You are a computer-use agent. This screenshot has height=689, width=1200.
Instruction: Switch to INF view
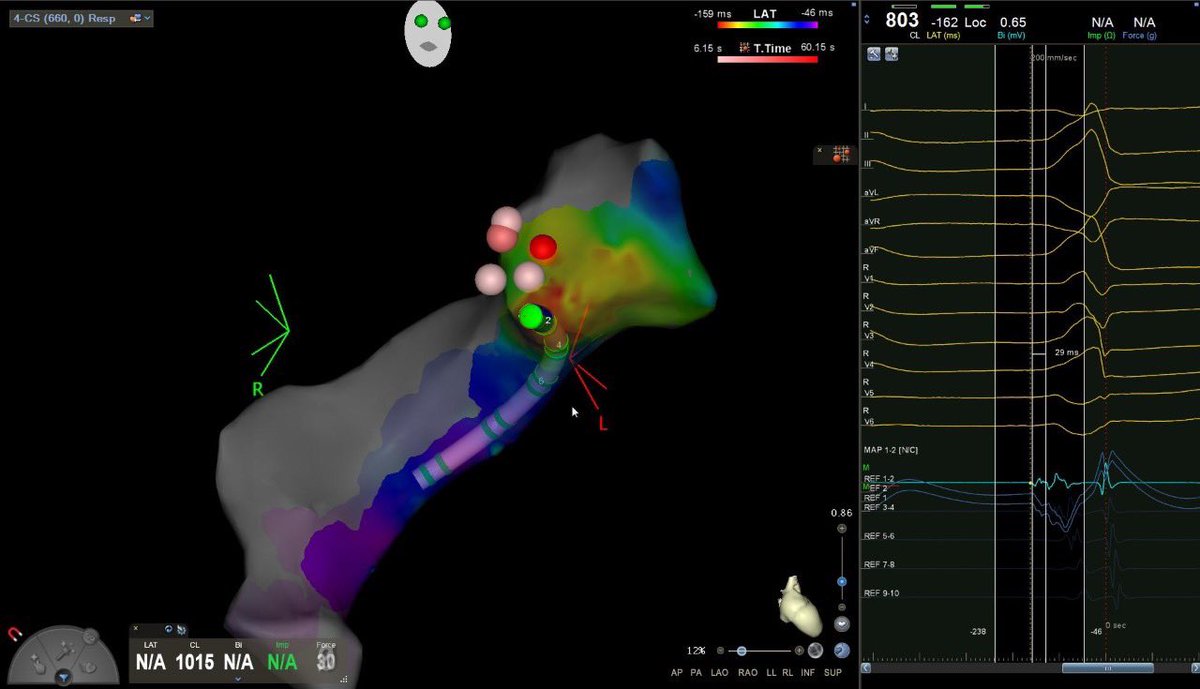tap(808, 673)
